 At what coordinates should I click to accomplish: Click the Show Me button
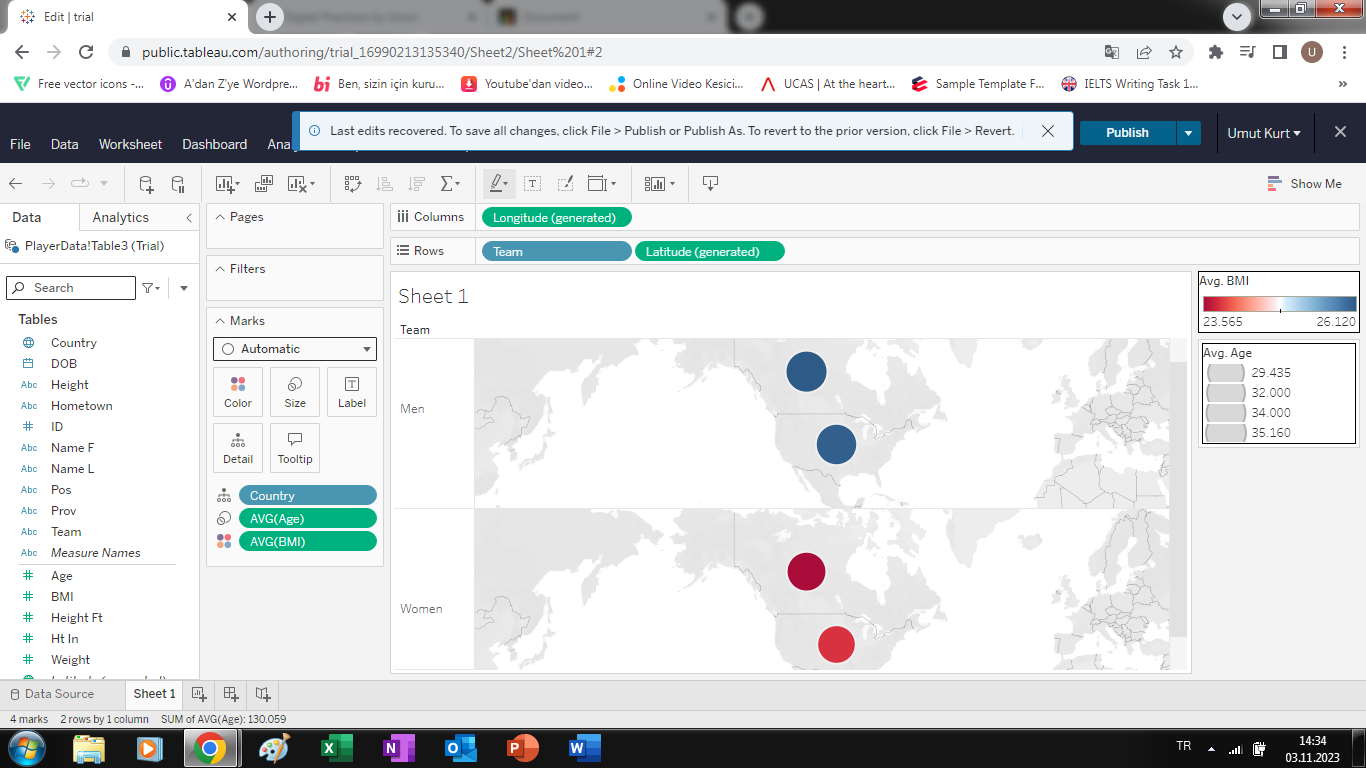(x=1305, y=184)
